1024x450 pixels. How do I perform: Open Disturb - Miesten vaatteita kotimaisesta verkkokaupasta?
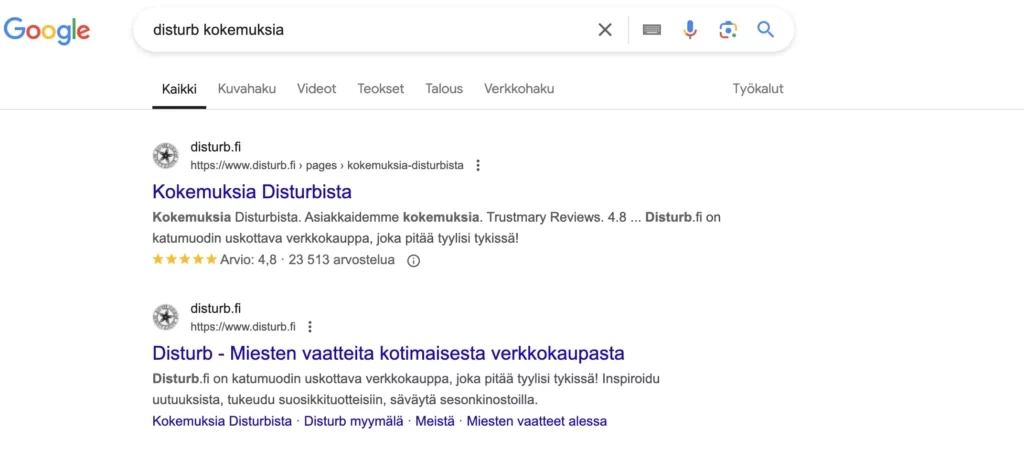pyautogui.click(x=389, y=353)
